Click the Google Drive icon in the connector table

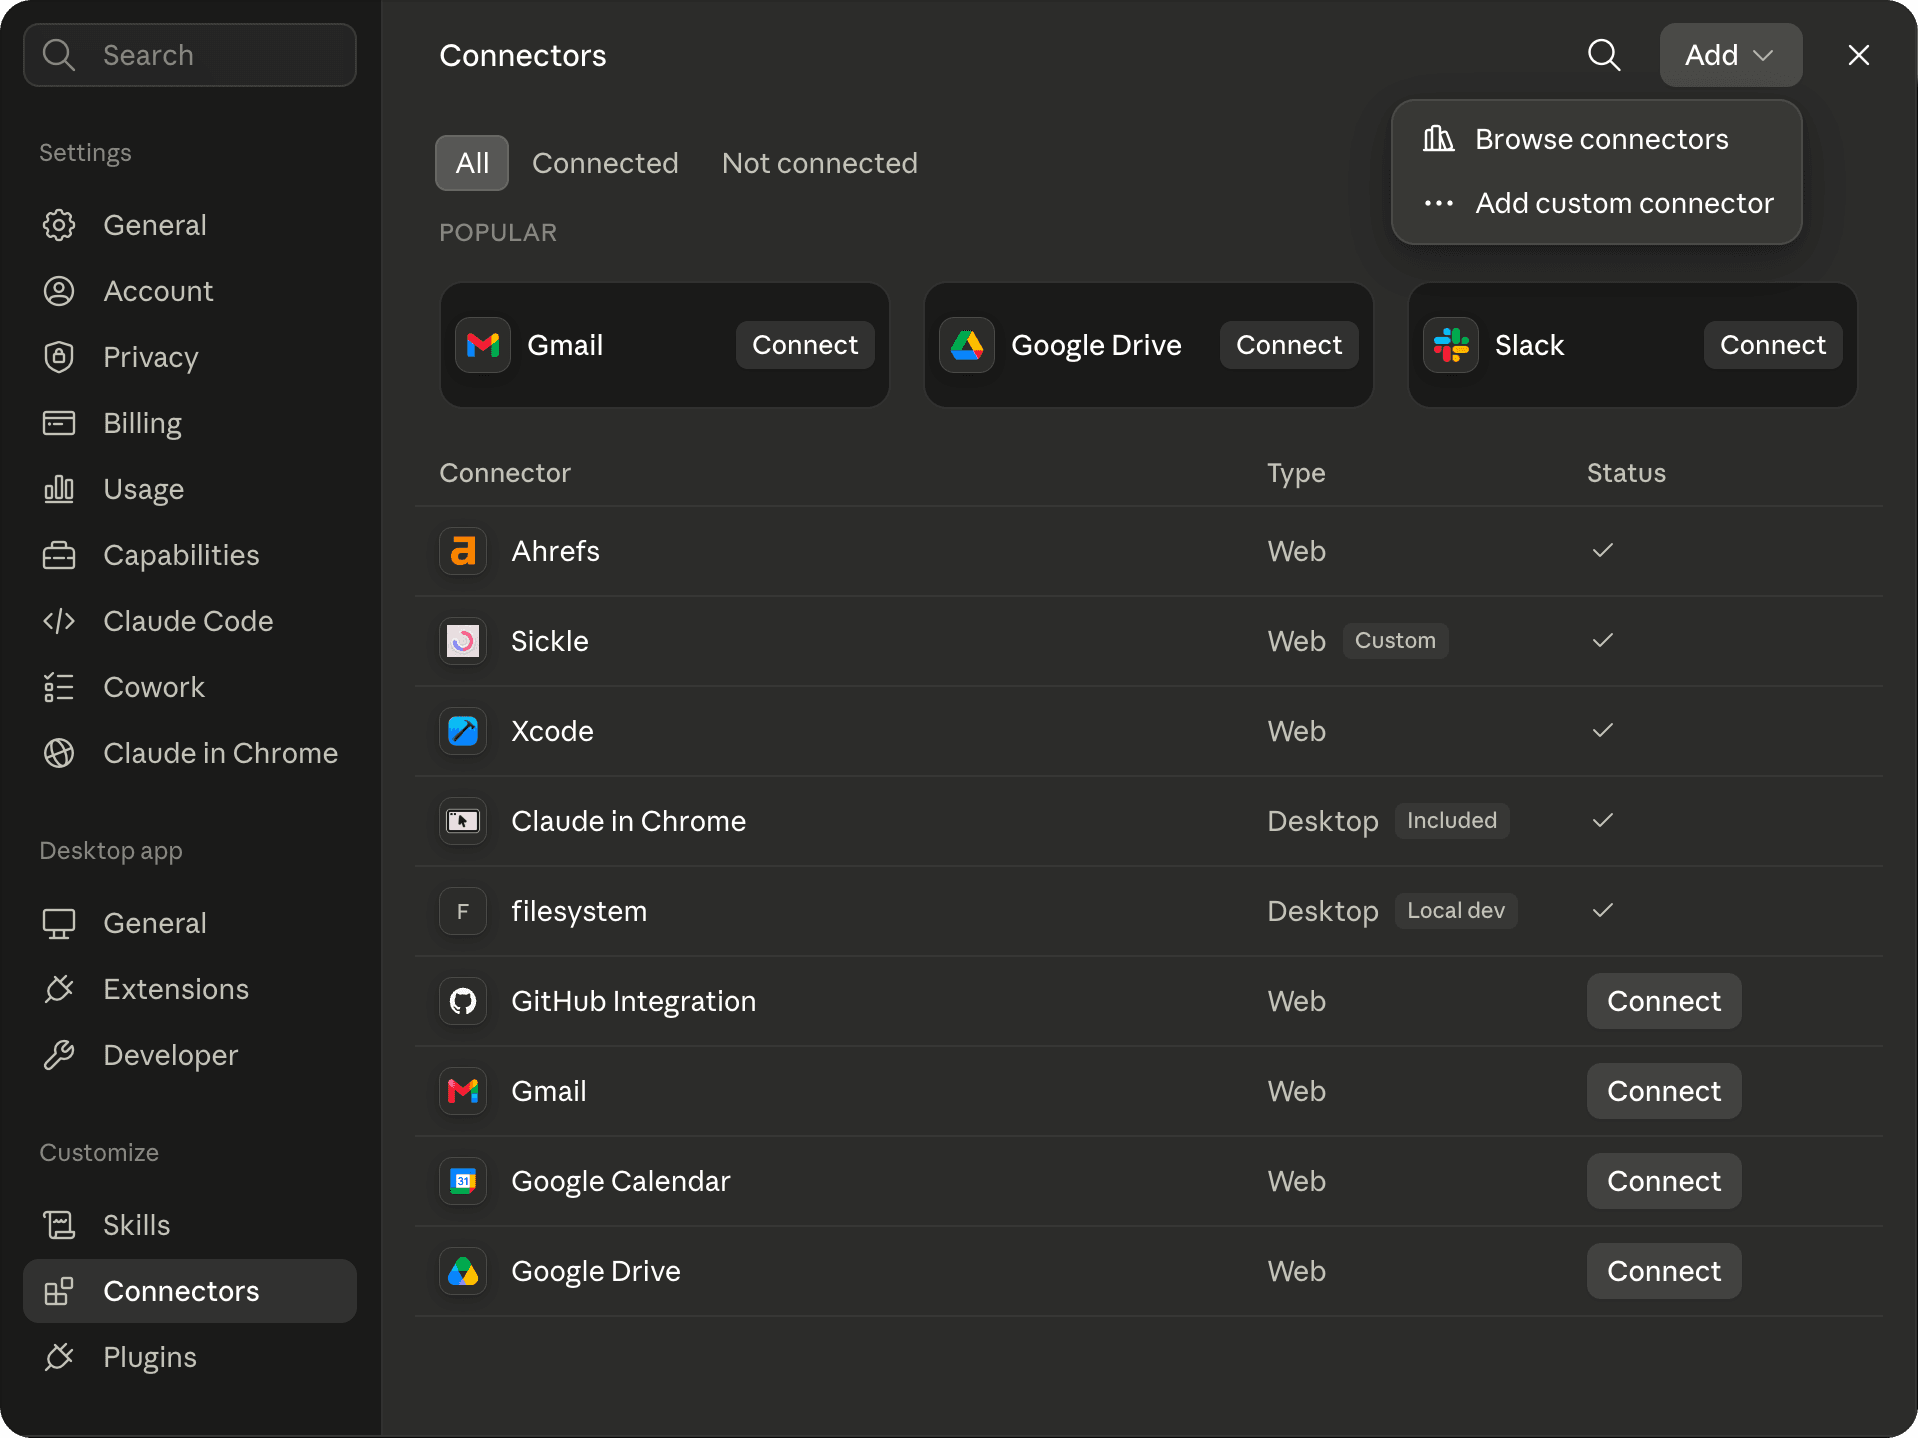click(x=463, y=1271)
